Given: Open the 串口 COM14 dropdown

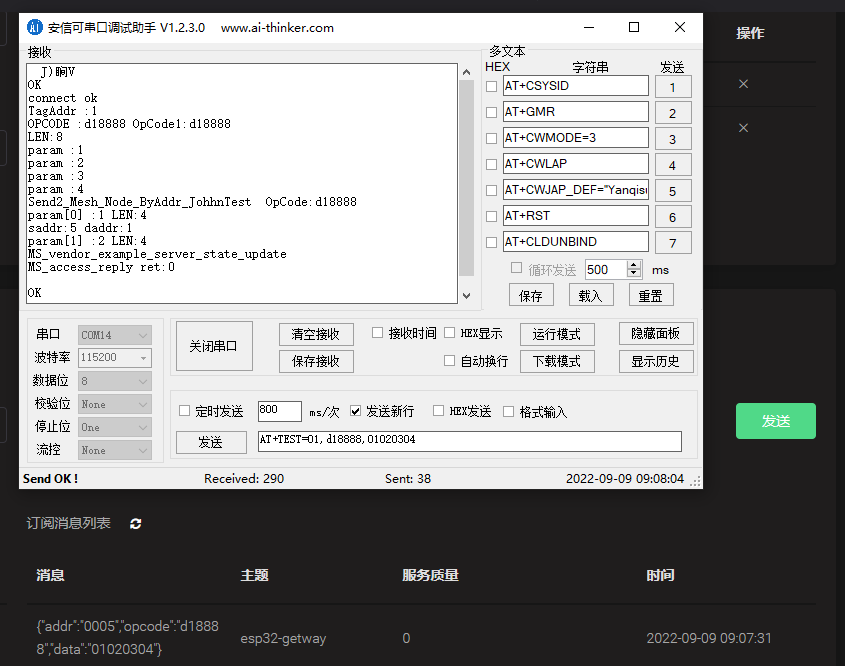Looking at the screenshot, I should coord(115,335).
